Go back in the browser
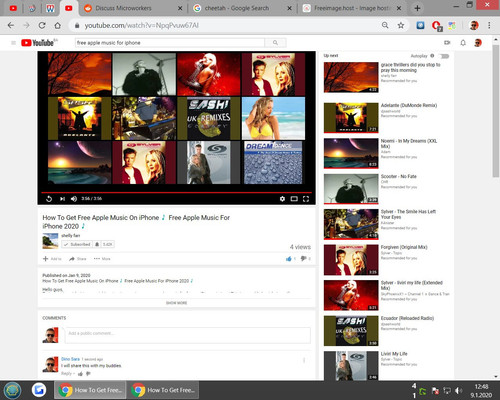 [x=11, y=25]
